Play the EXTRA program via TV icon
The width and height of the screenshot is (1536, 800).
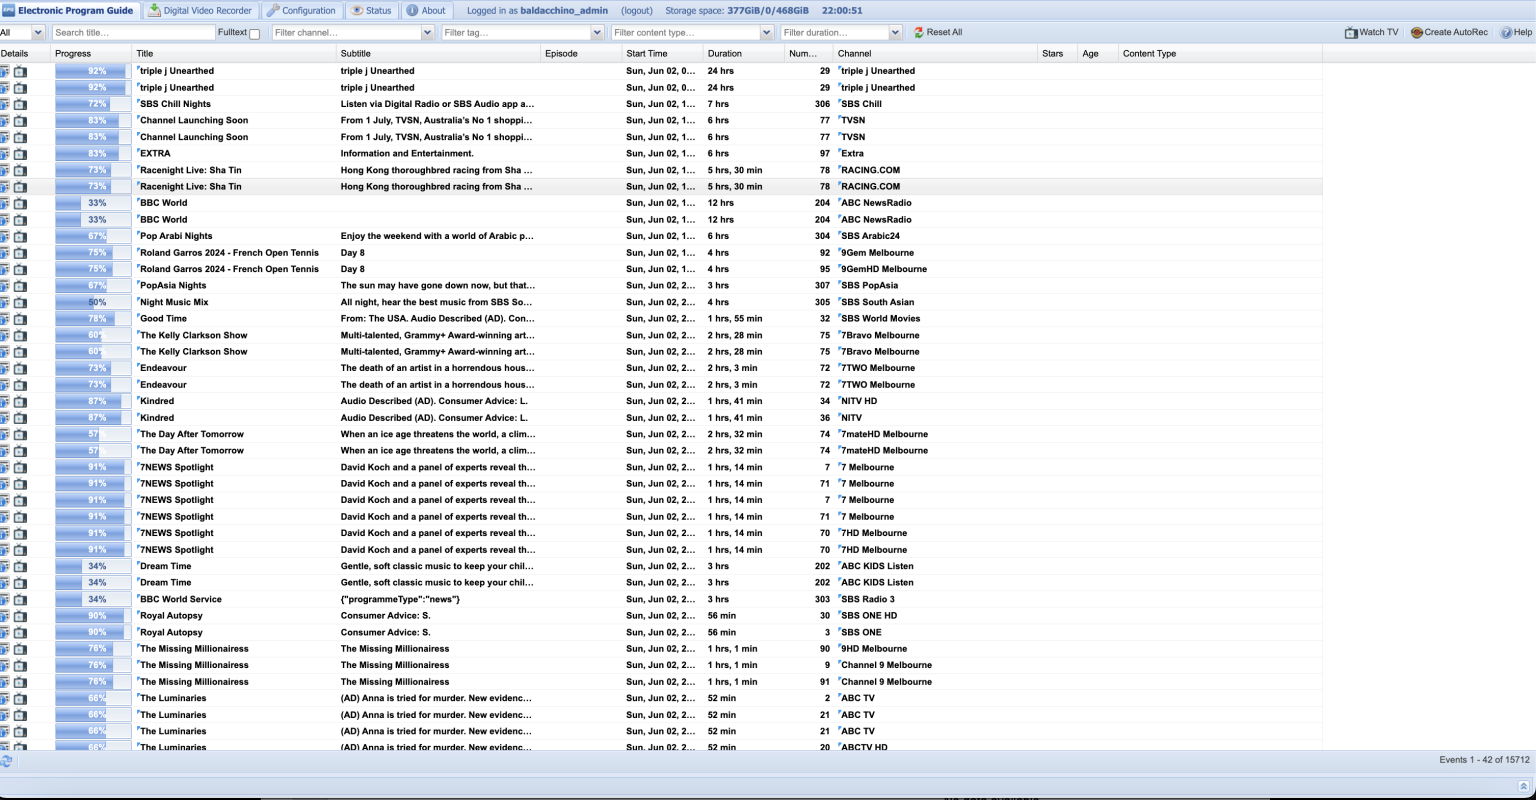pos(21,154)
